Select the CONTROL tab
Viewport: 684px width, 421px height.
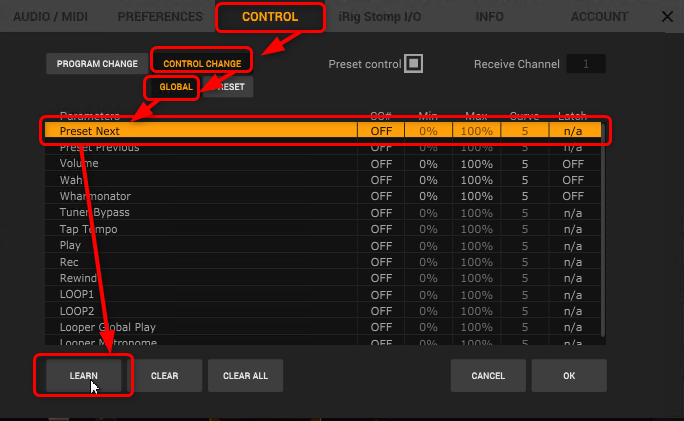pyautogui.click(x=269, y=17)
